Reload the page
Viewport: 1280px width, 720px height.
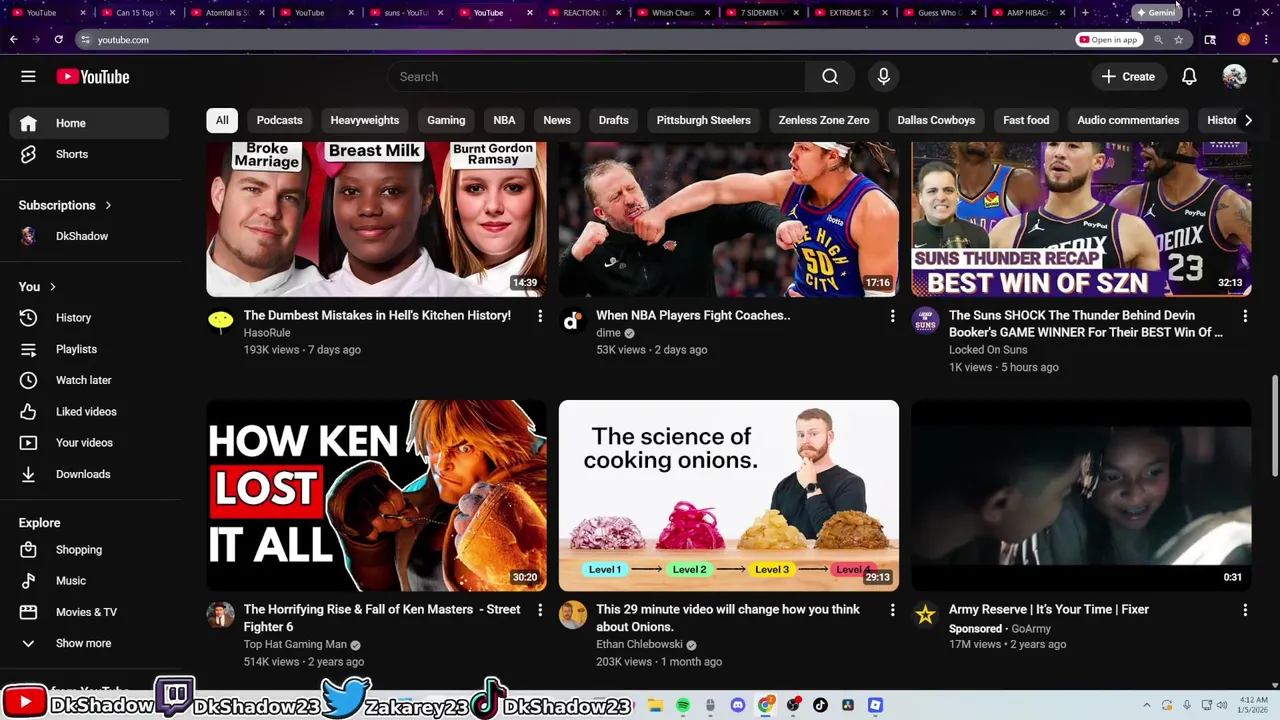coord(59,40)
